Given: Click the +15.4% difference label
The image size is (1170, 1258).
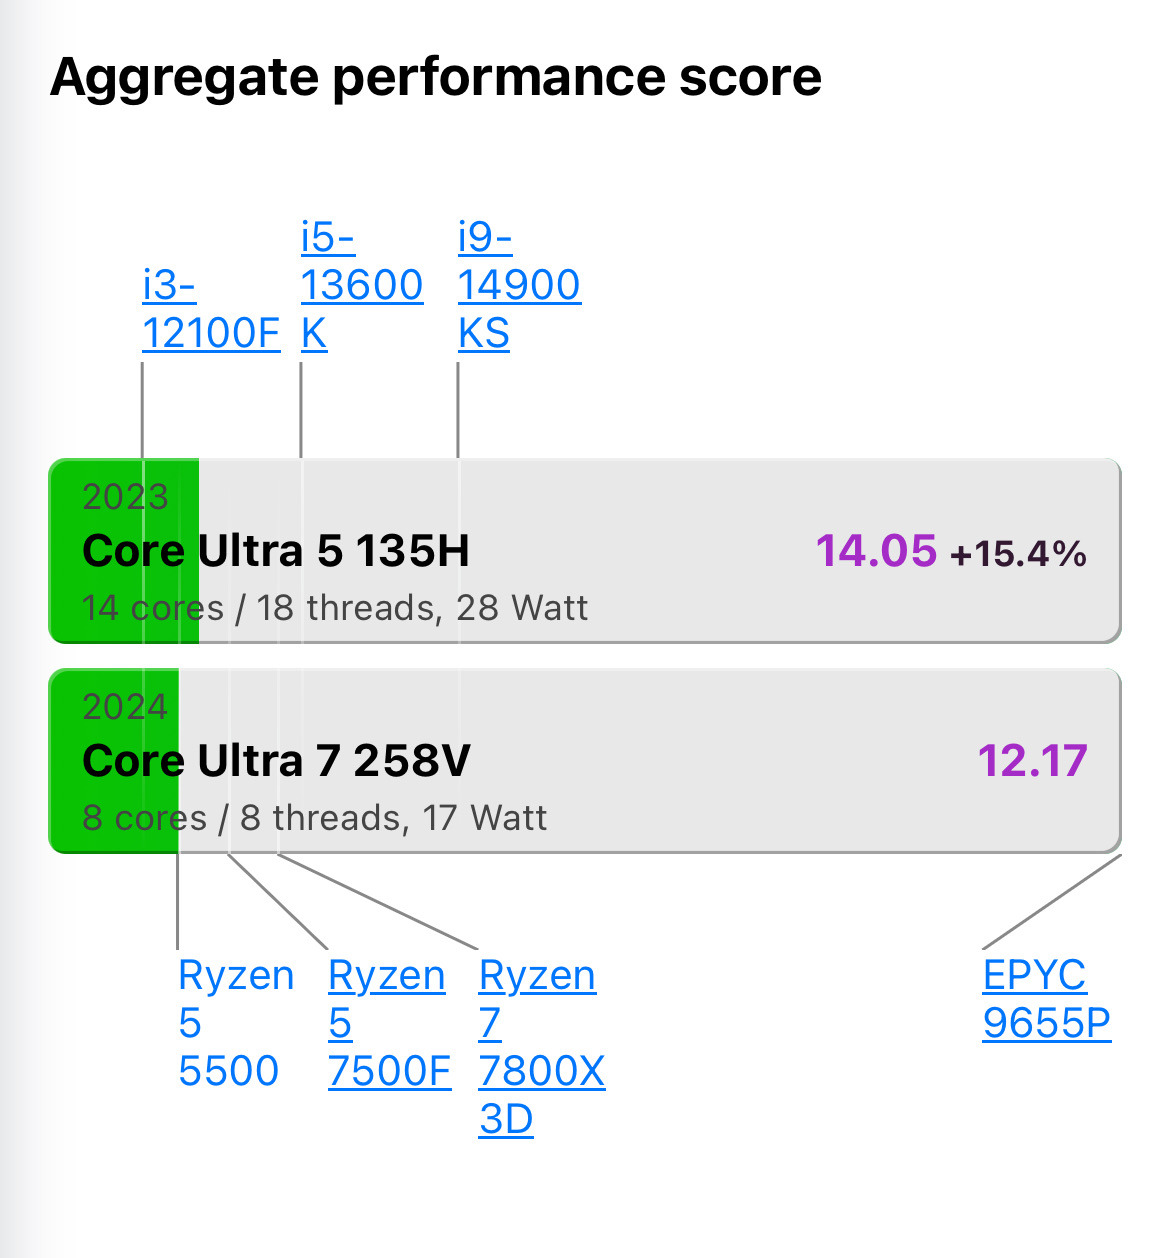Looking at the screenshot, I should coord(1018,554).
